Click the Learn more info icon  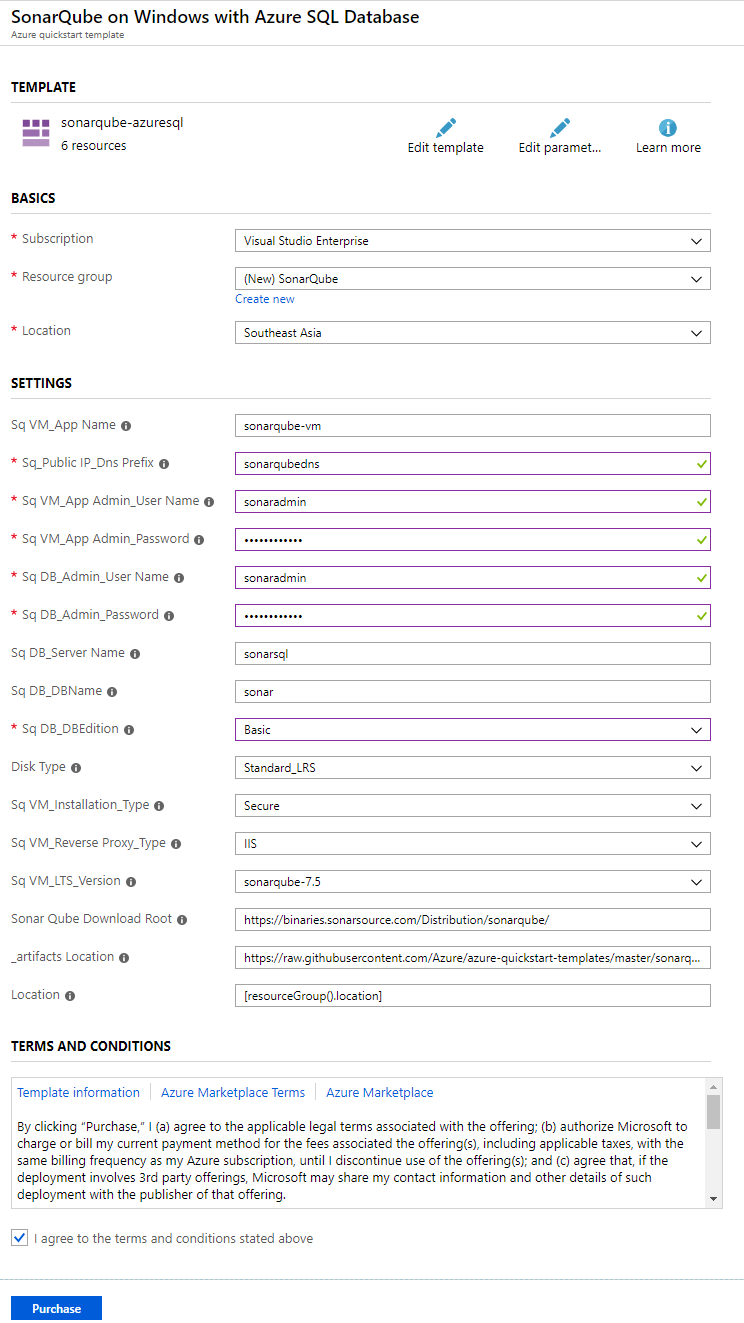coord(668,128)
